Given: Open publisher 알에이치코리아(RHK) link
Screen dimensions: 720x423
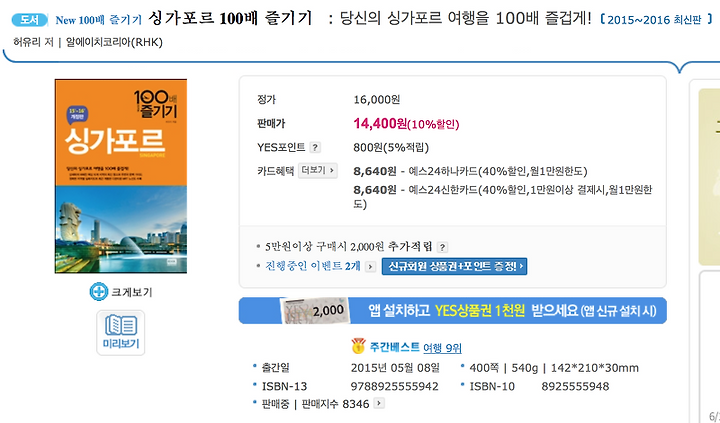Looking at the screenshot, I should click(x=114, y=42).
